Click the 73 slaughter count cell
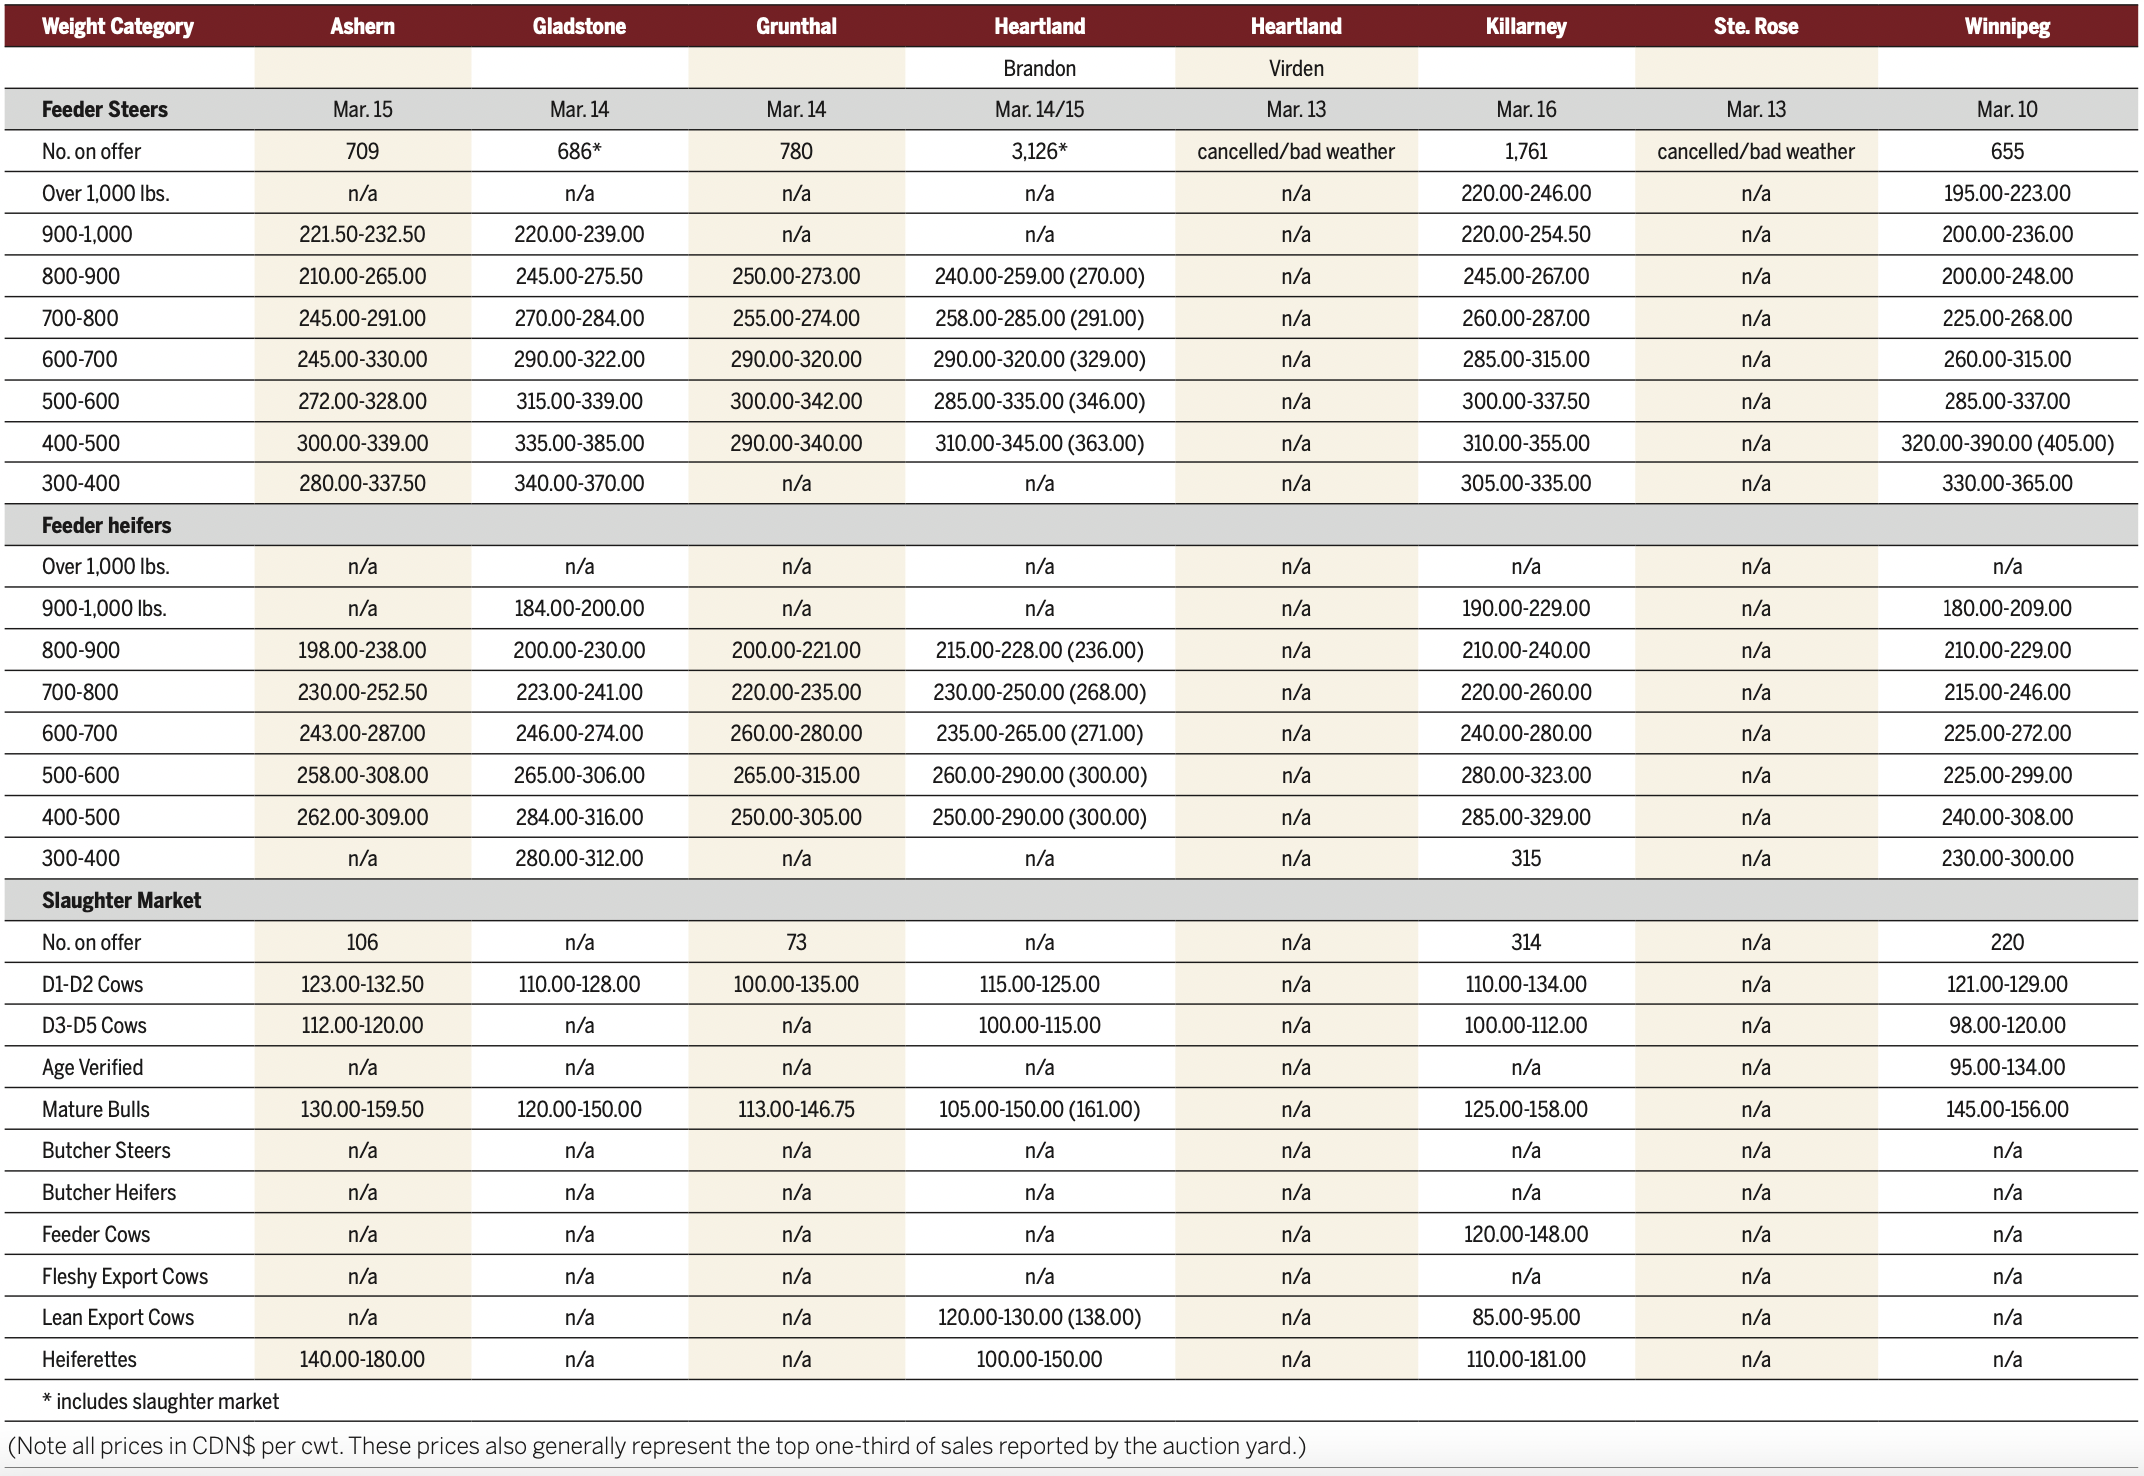2144x1476 pixels. (x=796, y=942)
